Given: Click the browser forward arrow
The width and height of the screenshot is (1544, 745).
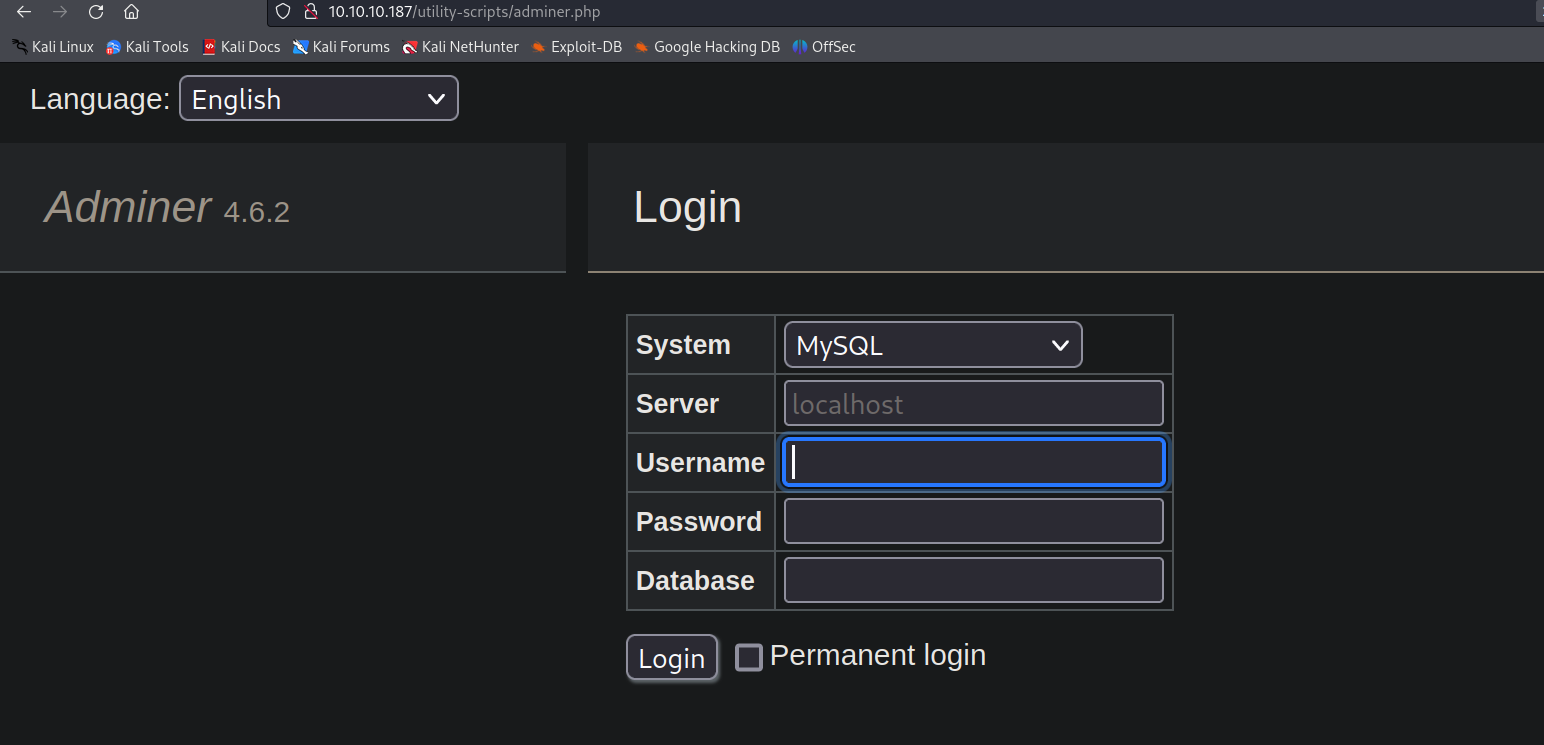Looking at the screenshot, I should (60, 12).
